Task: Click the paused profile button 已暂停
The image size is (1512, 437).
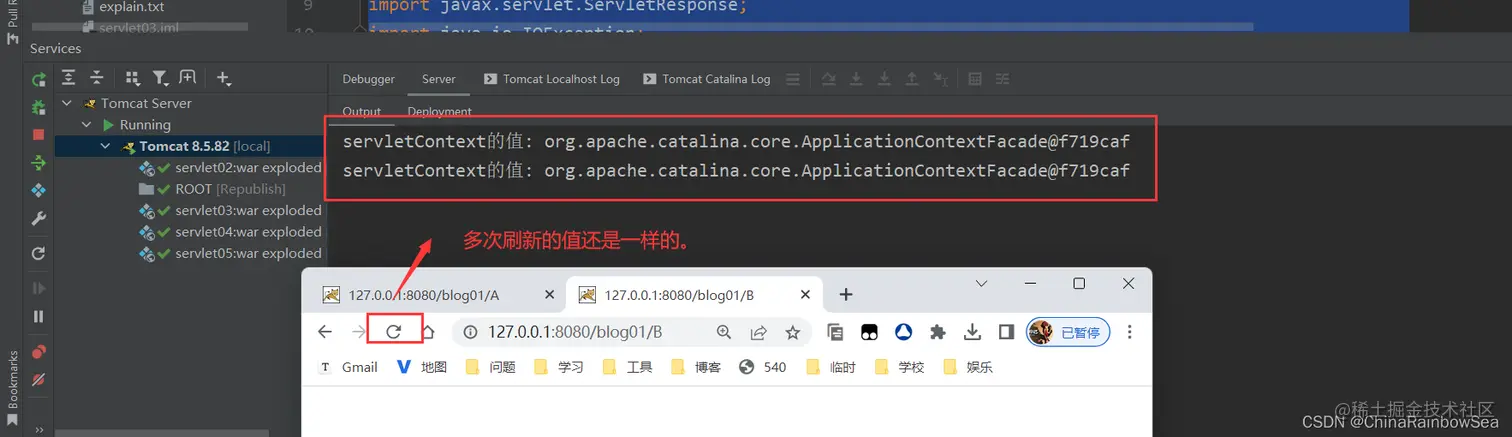Action: pos(1068,332)
